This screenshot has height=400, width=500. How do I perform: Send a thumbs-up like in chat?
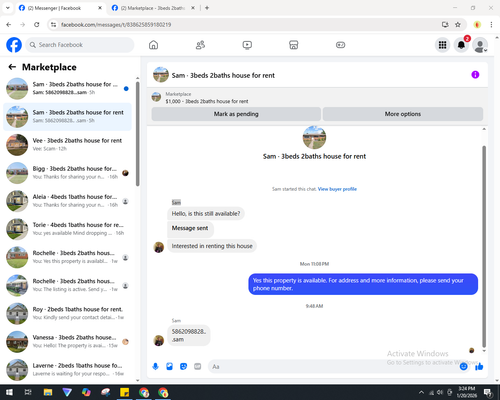pos(479,367)
